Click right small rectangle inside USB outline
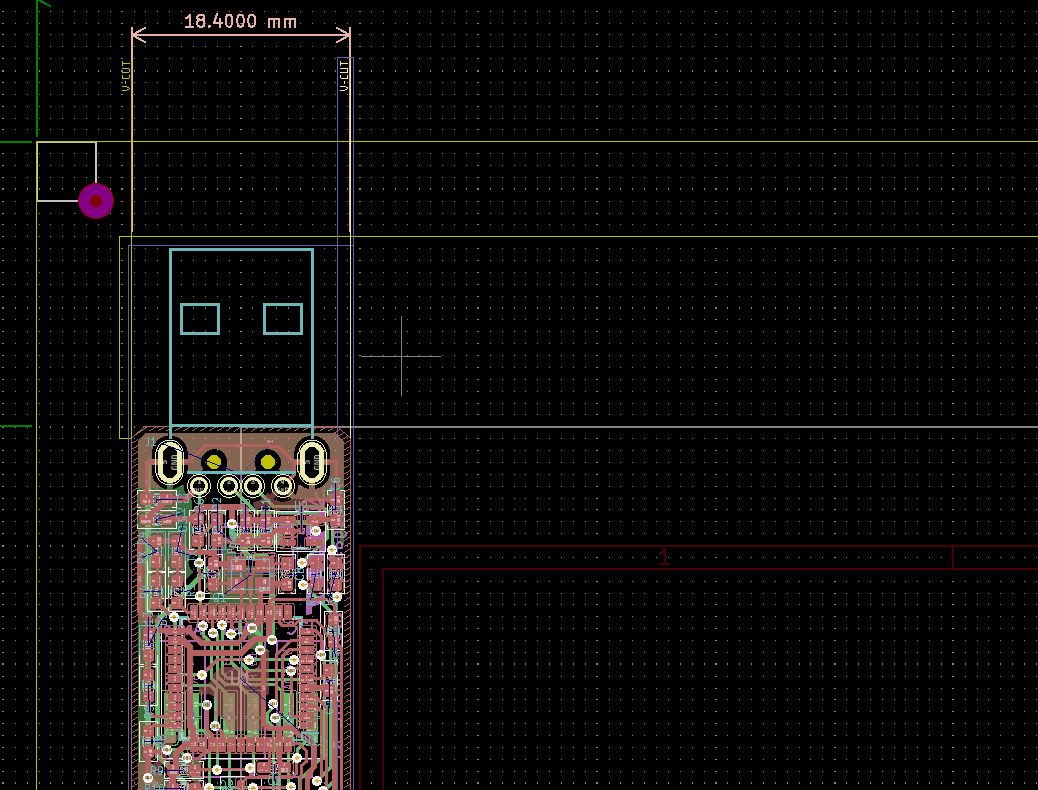Screen dimensions: 1038x790 [283, 319]
